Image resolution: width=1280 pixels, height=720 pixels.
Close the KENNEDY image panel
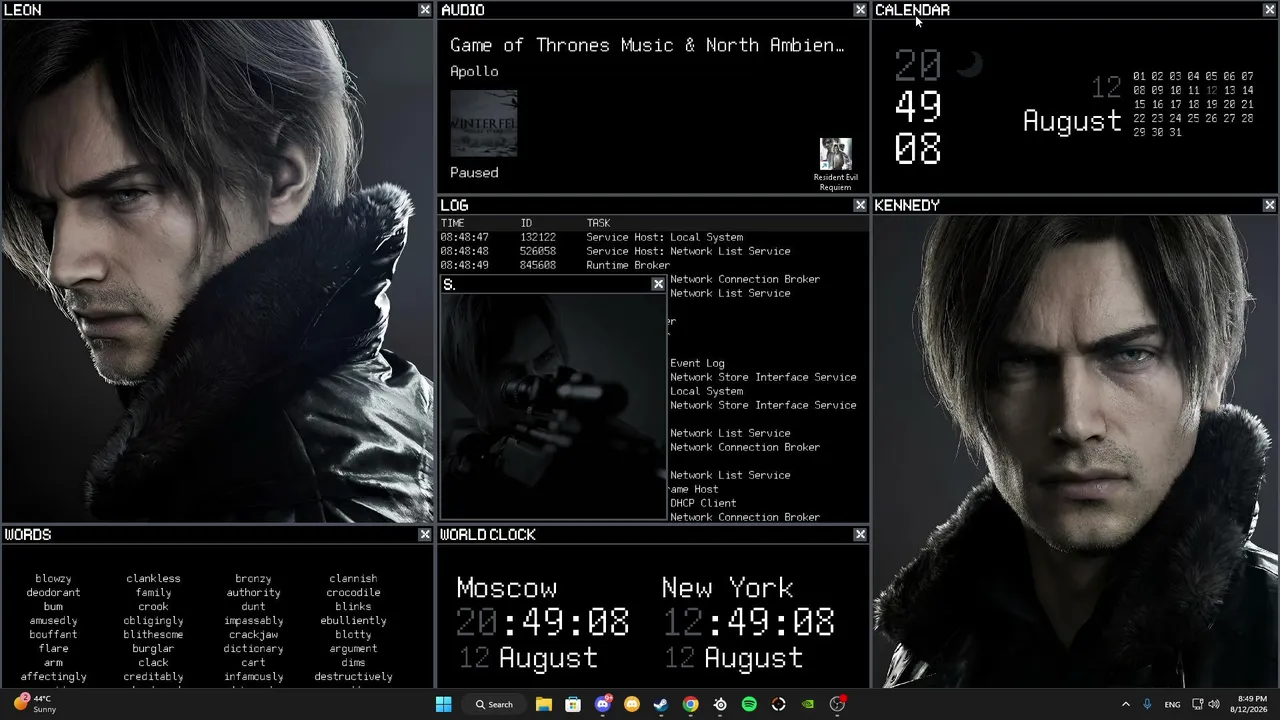coord(1270,205)
